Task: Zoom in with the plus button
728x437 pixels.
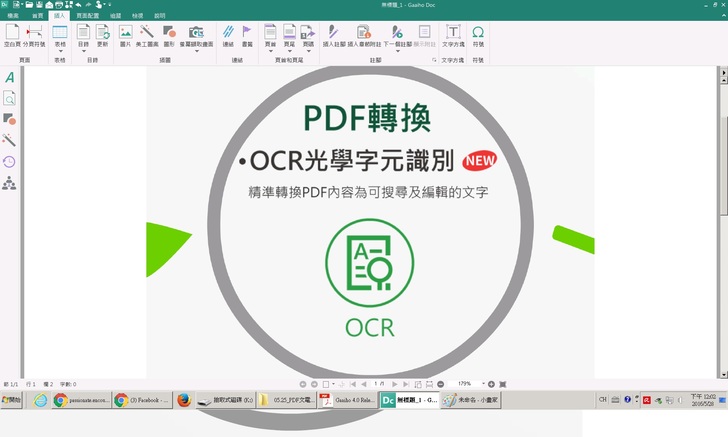Action: [491, 384]
